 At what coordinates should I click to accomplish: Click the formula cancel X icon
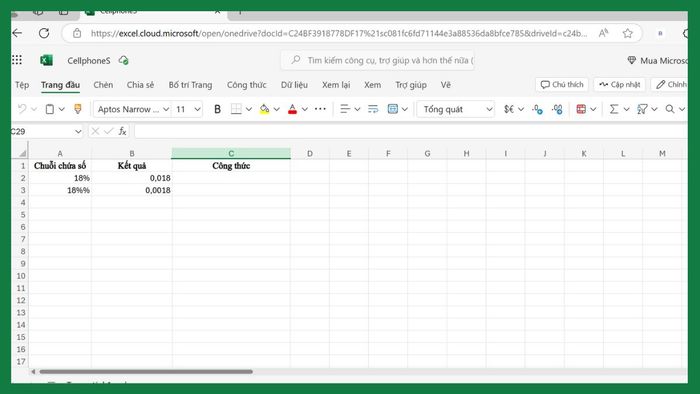point(95,131)
